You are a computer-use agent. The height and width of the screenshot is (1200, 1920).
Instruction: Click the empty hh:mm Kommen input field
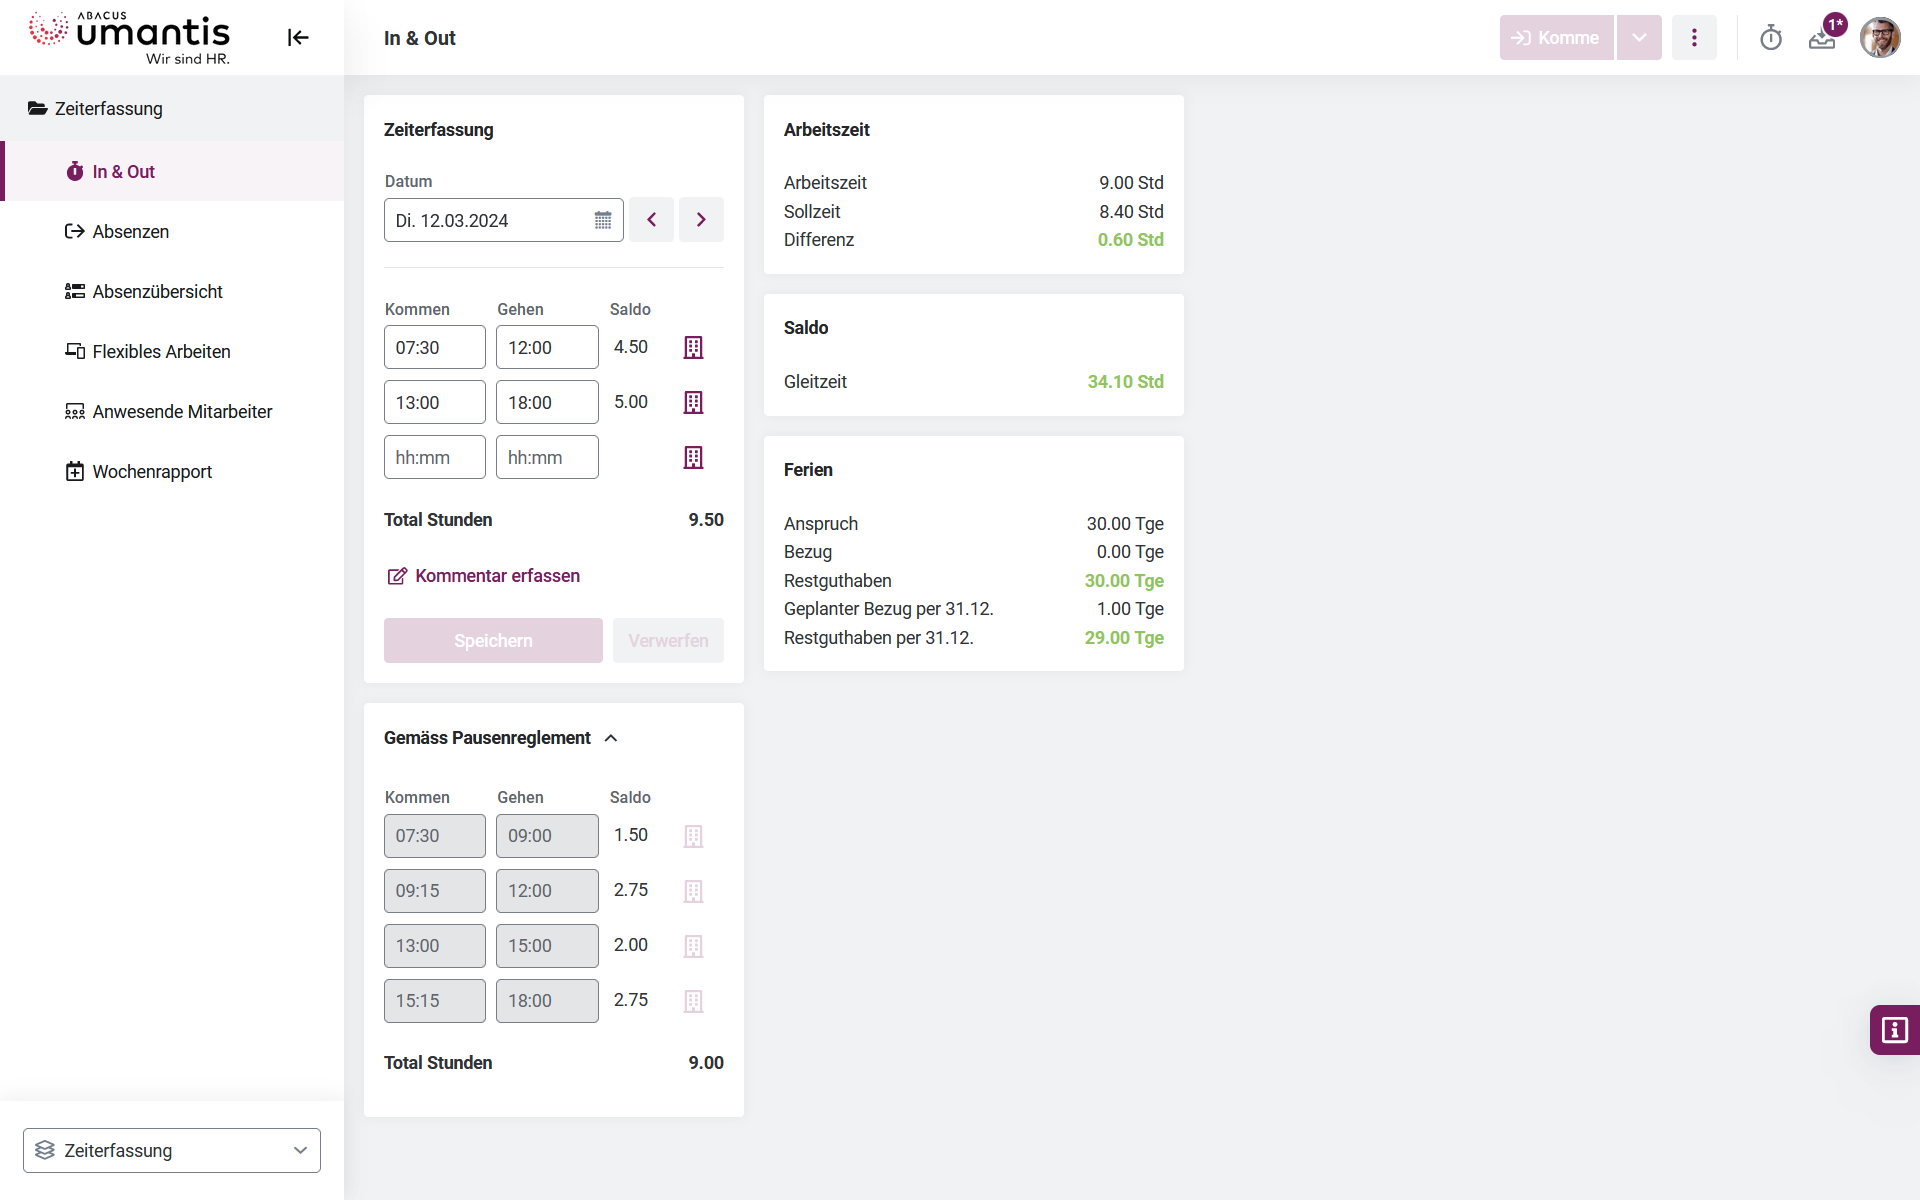pos(434,457)
